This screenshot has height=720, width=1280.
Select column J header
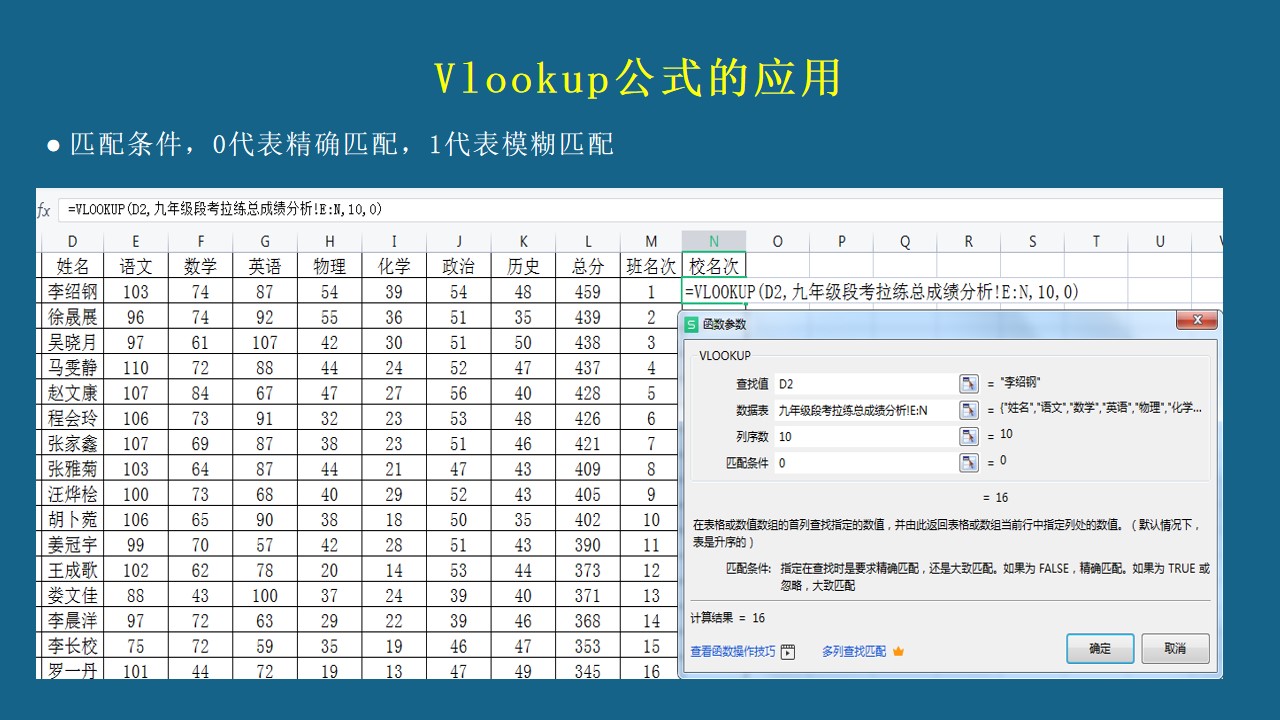(459, 241)
